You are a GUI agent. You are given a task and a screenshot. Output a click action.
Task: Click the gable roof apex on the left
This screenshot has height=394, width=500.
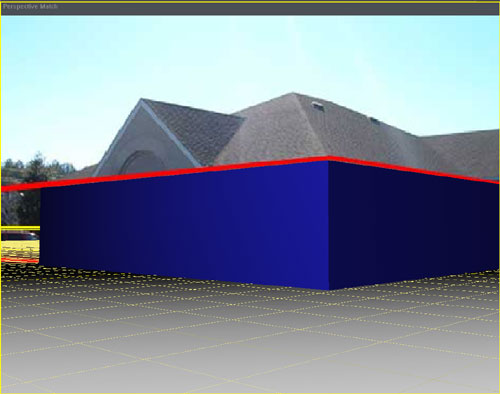tap(141, 99)
